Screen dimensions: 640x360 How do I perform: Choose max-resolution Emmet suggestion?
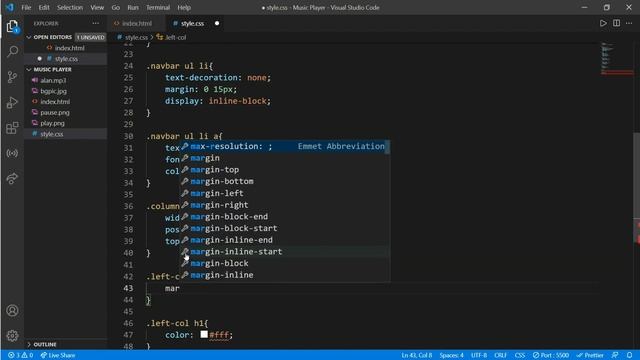(285, 146)
